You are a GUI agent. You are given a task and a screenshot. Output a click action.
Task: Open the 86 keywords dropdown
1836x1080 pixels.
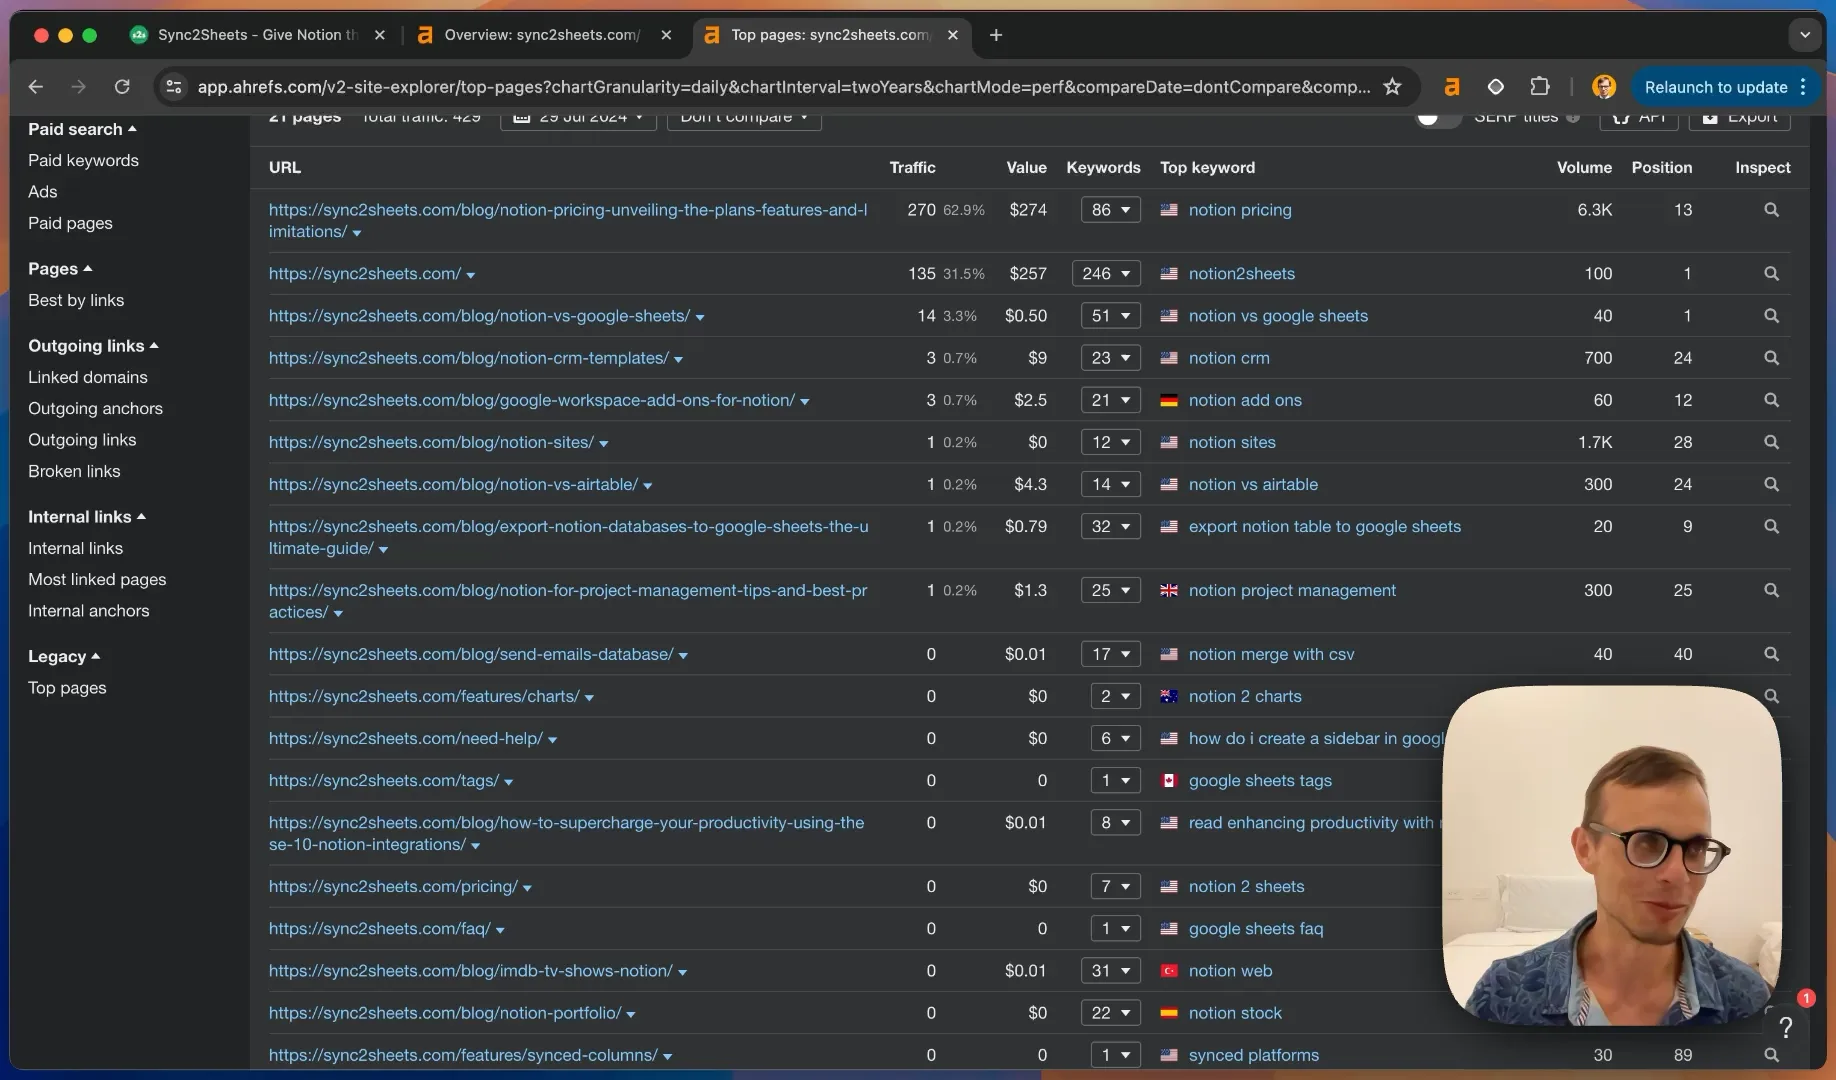1110,210
